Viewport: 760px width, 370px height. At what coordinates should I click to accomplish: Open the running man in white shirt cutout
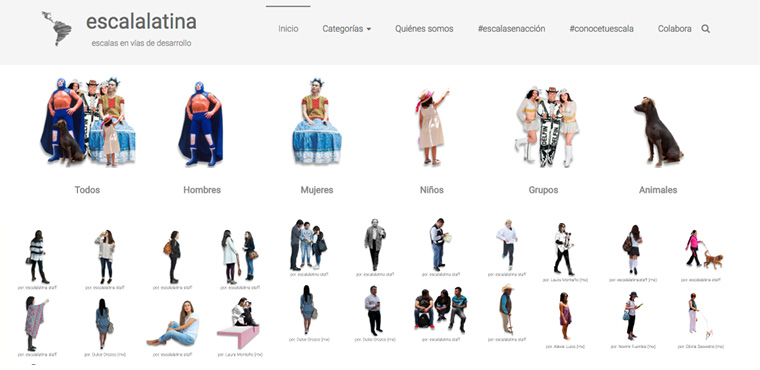[507, 245]
